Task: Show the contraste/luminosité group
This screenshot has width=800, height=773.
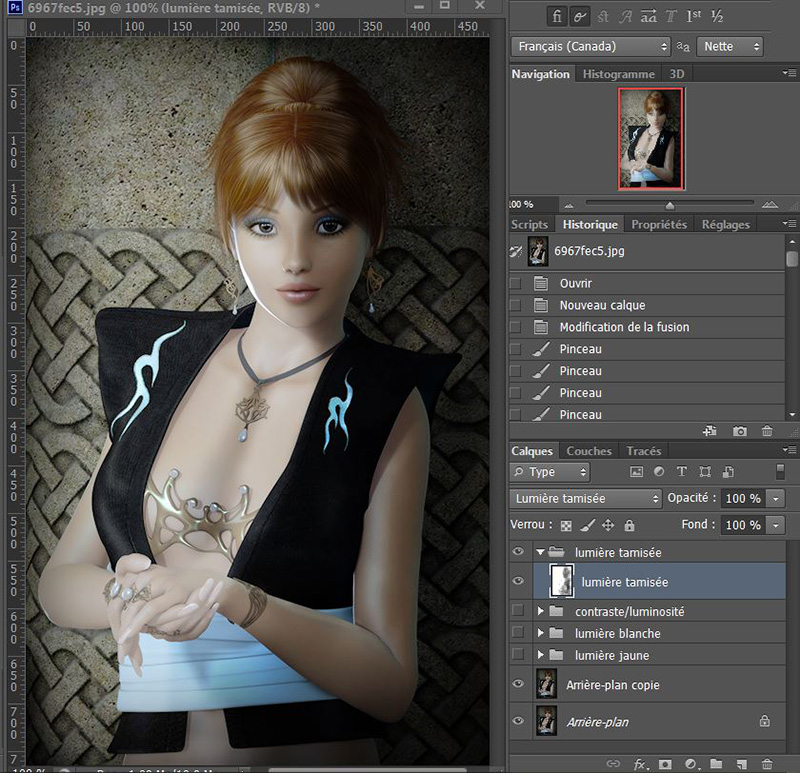Action: click(517, 611)
